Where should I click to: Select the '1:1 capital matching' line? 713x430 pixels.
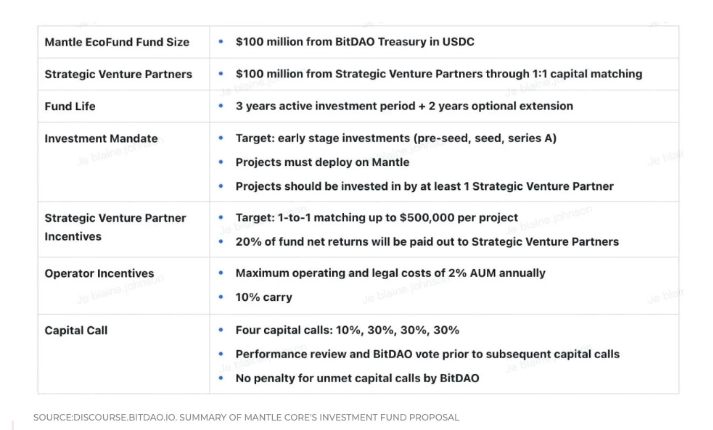[439, 74]
